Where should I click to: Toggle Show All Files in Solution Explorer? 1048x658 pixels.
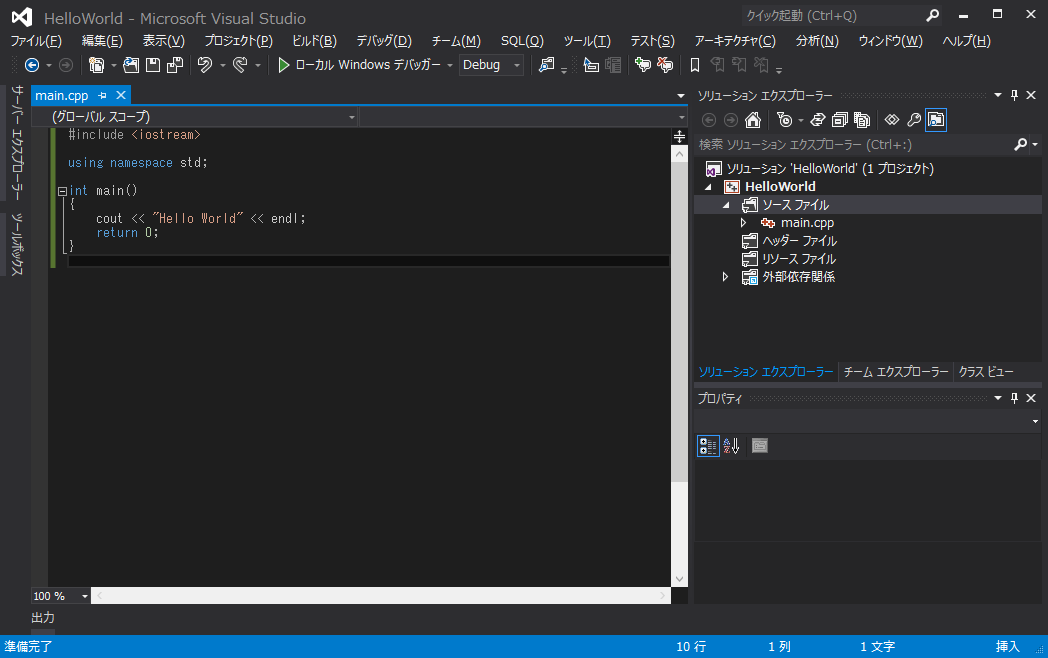pos(863,119)
